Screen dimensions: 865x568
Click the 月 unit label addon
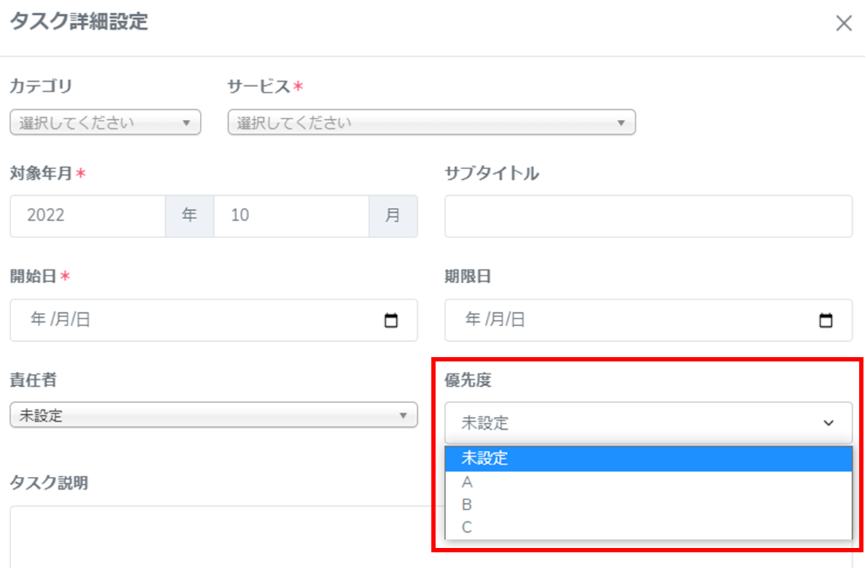coord(393,216)
